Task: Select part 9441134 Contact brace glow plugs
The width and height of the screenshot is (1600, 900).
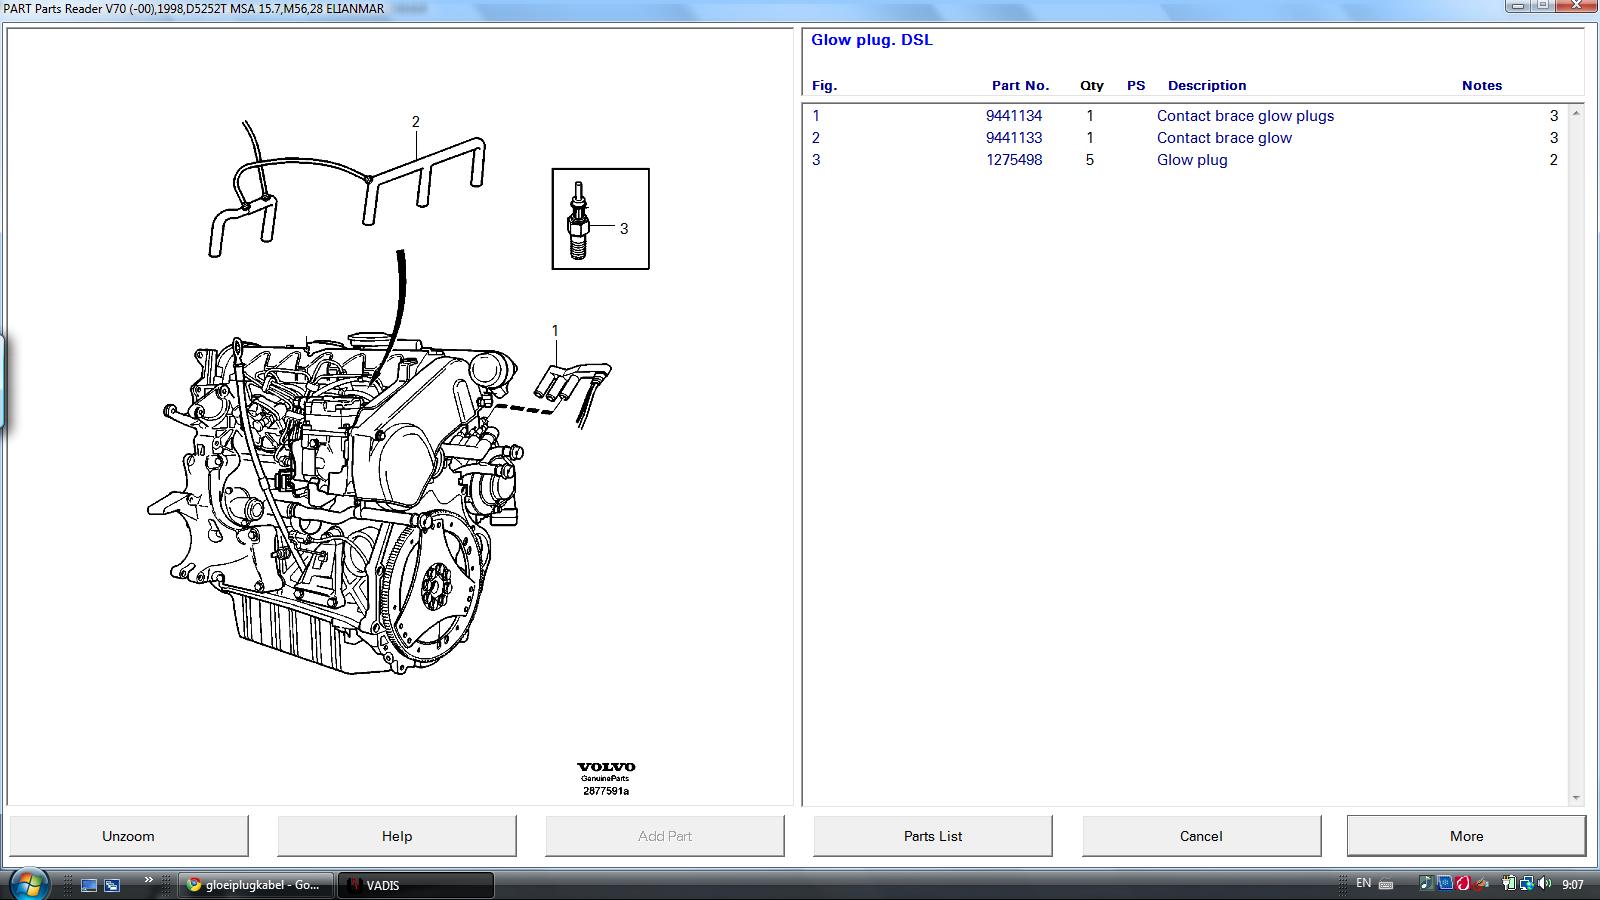Action: tap(1244, 116)
